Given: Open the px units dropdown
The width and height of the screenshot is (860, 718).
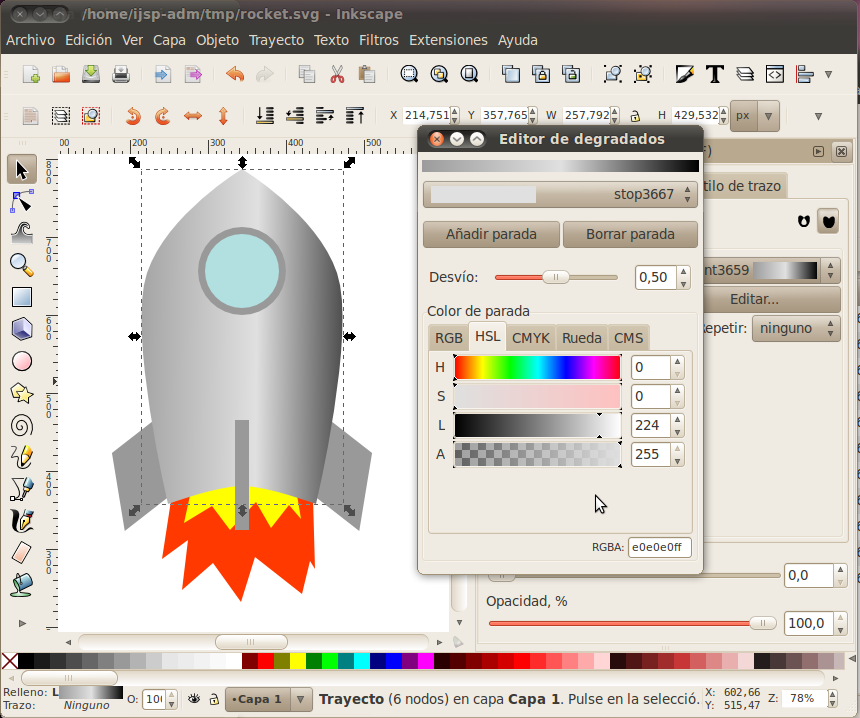Looking at the screenshot, I should point(755,116).
